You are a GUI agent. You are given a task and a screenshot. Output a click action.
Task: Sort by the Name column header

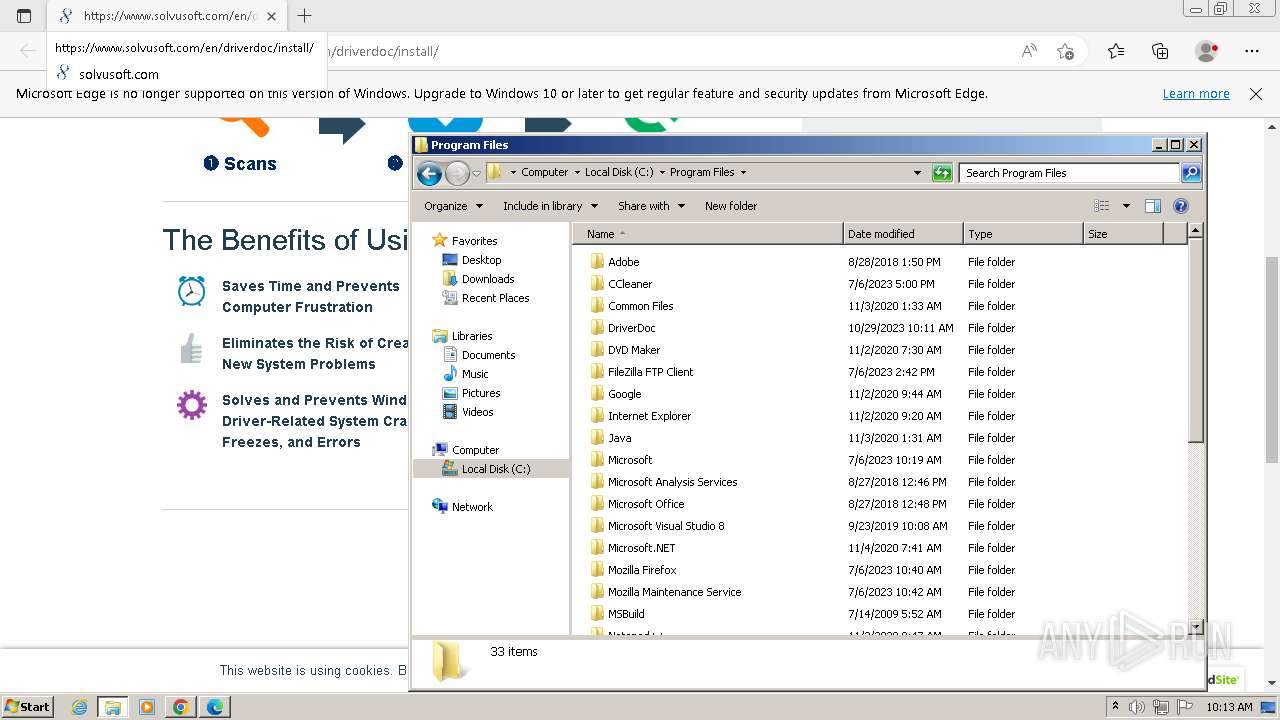pos(708,234)
